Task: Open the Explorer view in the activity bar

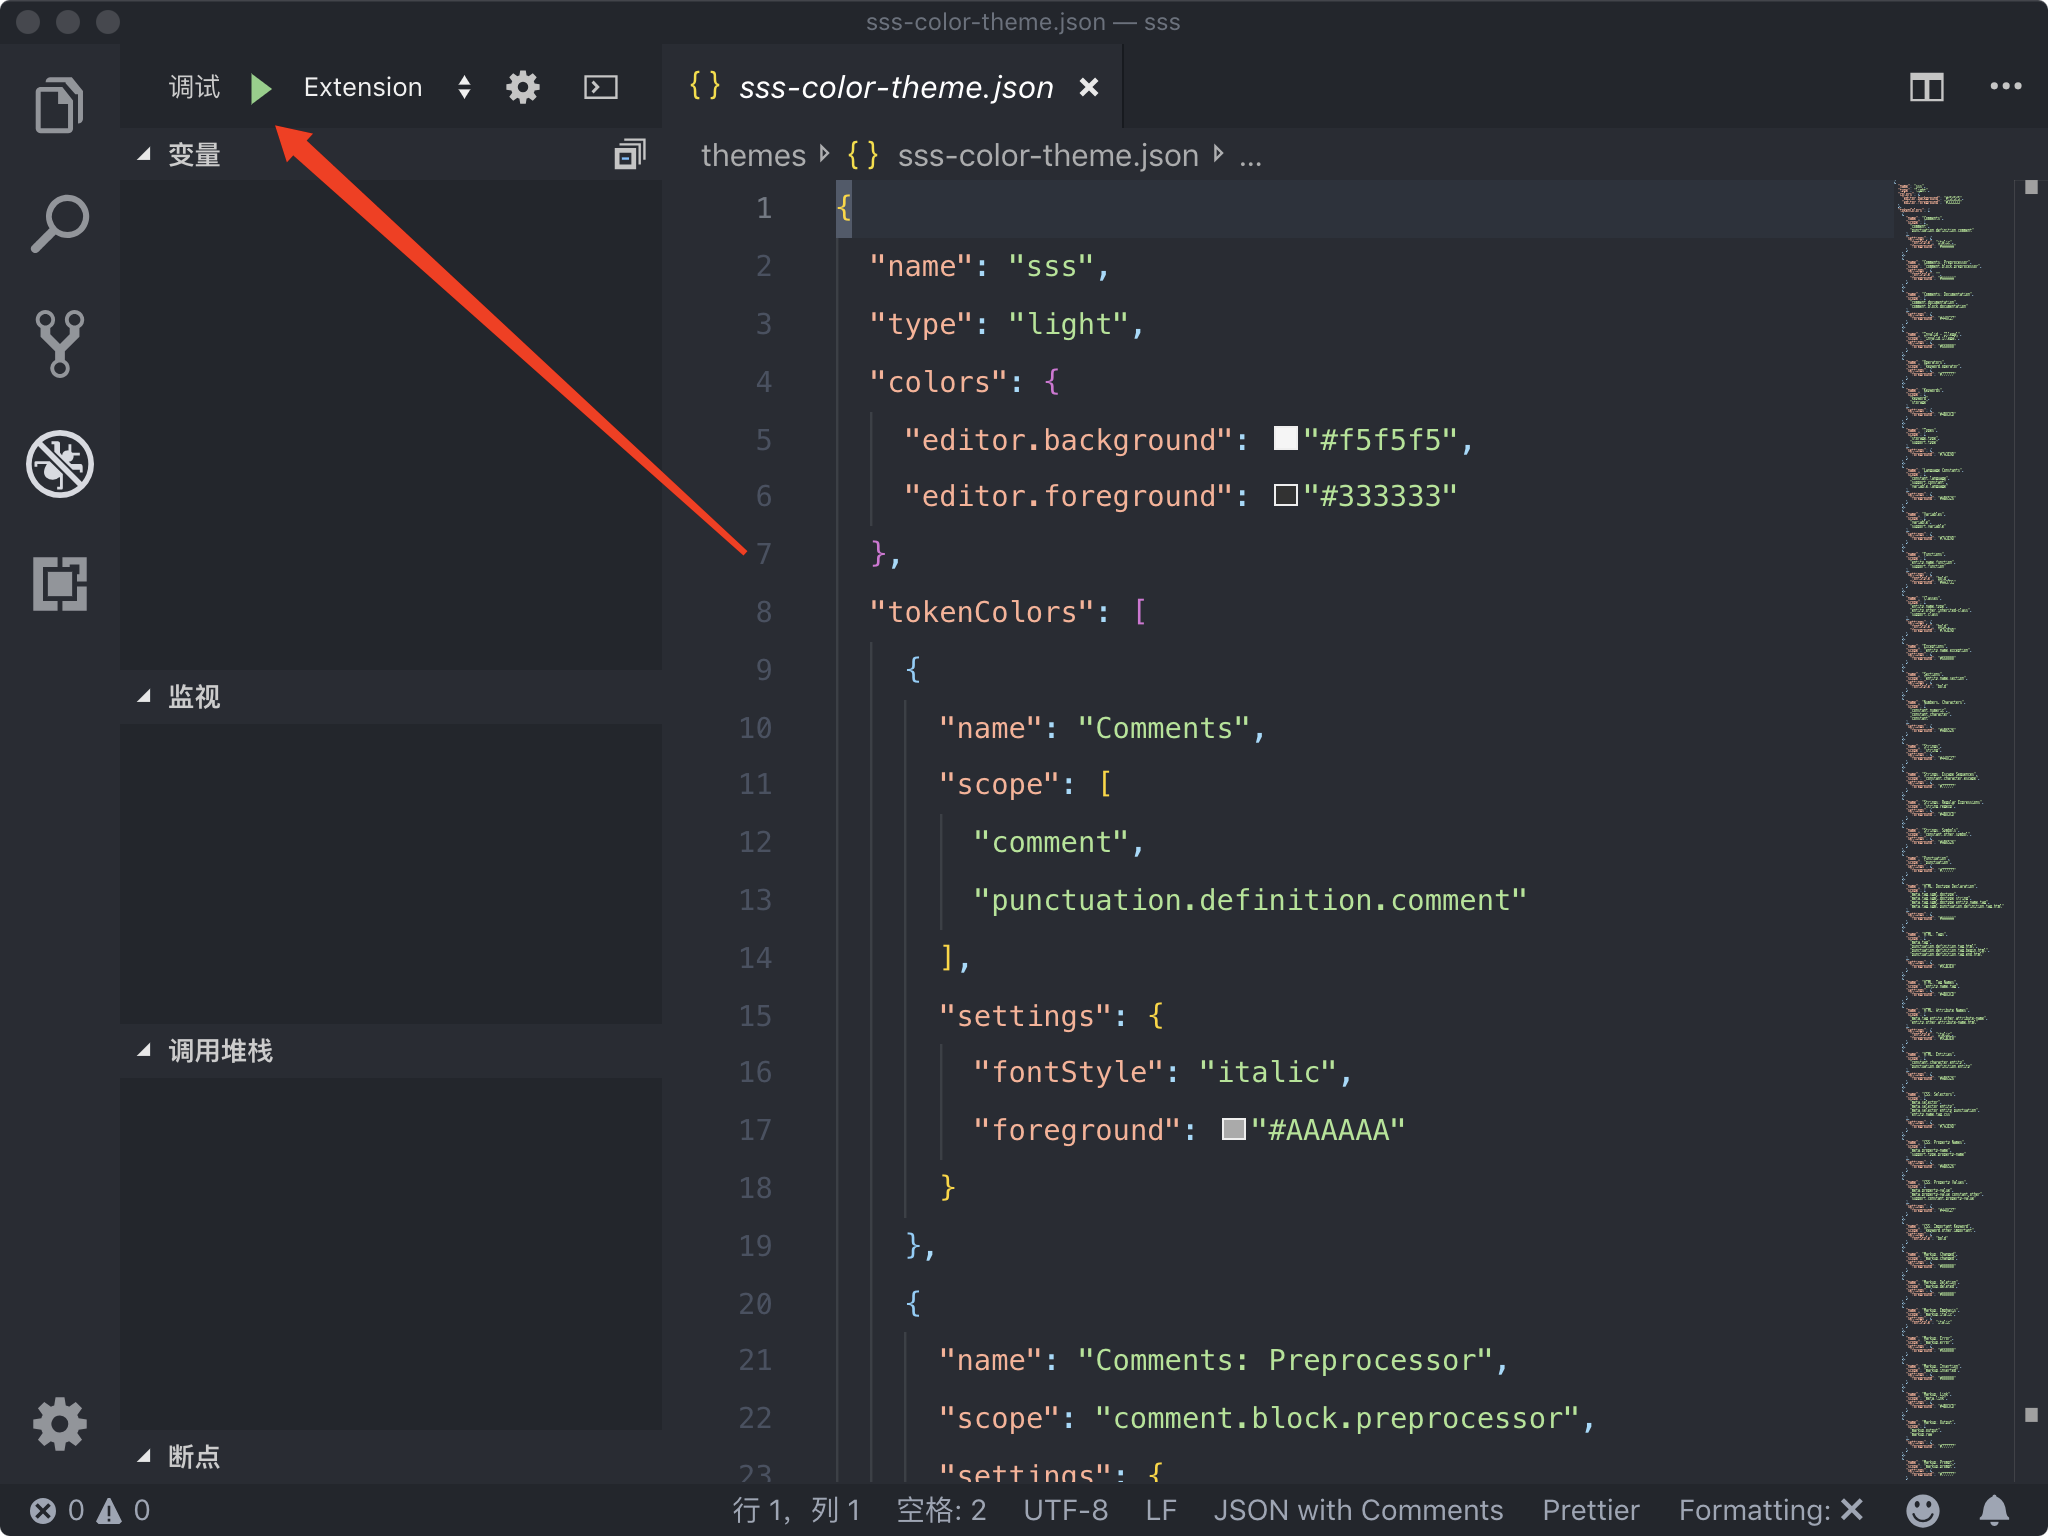Action: (60, 103)
